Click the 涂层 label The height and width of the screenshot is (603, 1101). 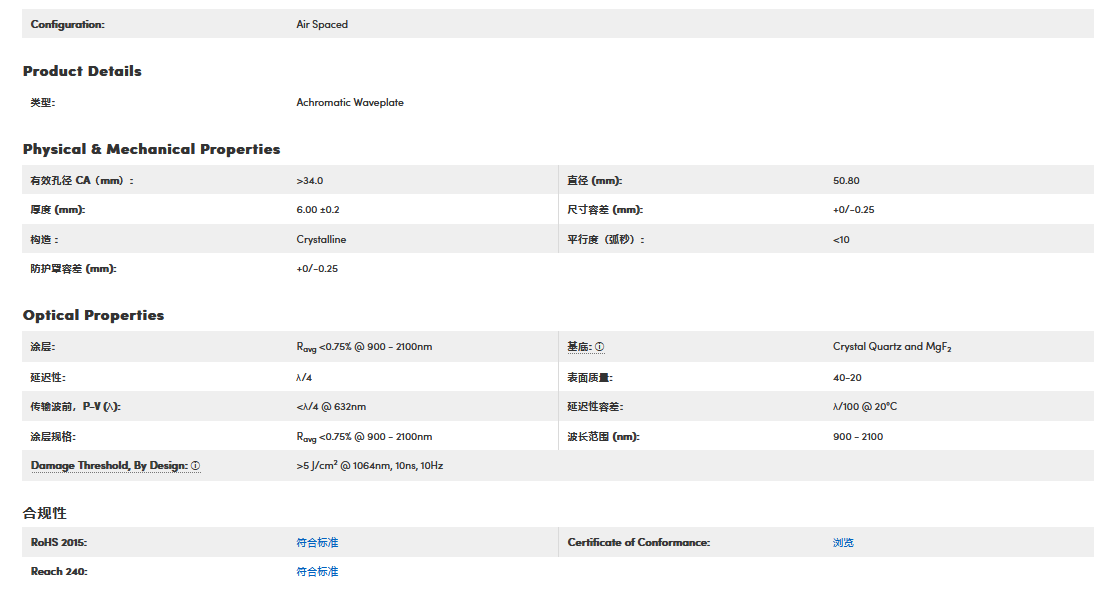point(43,347)
